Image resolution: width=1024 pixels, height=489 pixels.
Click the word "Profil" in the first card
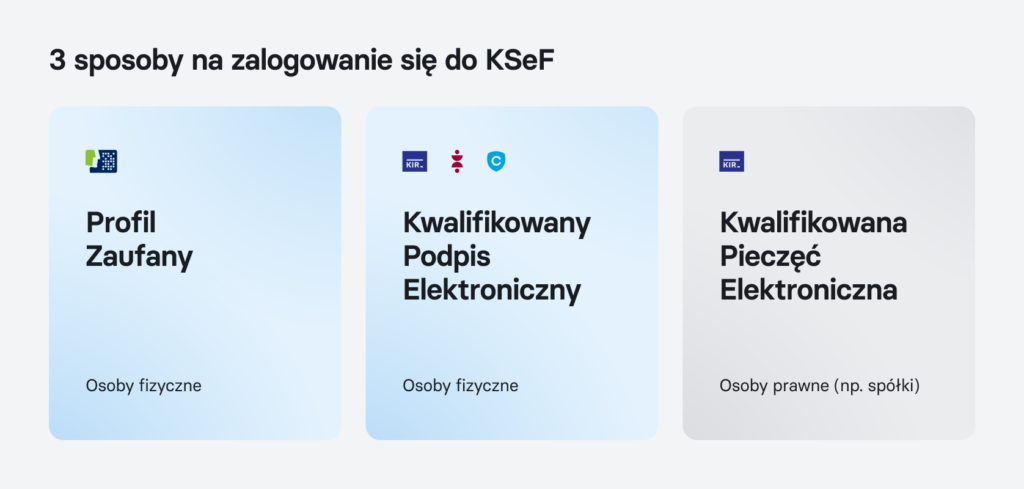click(121, 222)
